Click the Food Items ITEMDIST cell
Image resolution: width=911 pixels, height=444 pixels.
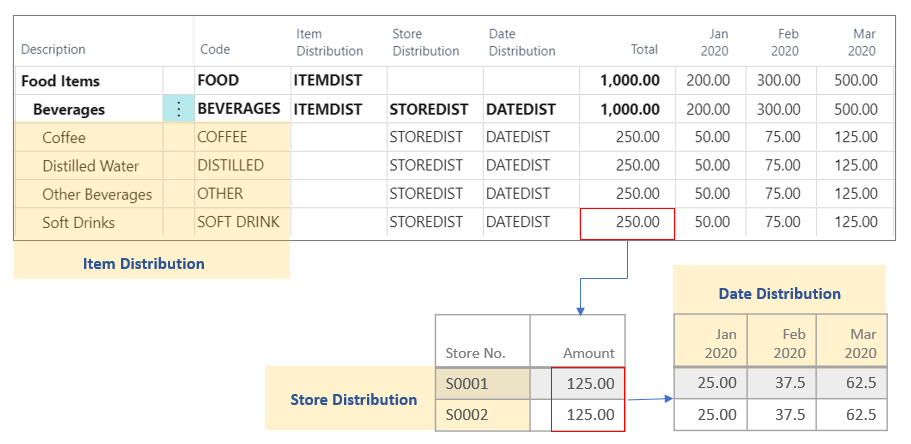327,81
